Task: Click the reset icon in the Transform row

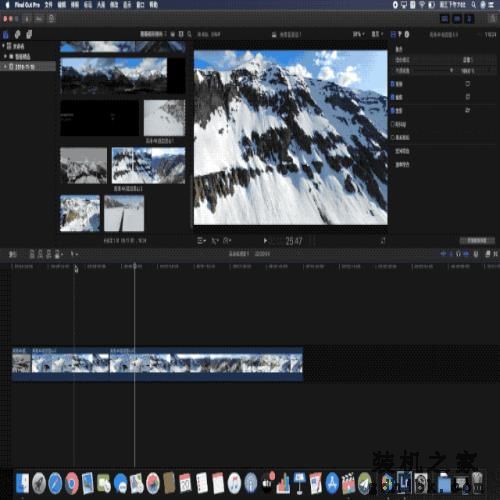Action: [468, 84]
